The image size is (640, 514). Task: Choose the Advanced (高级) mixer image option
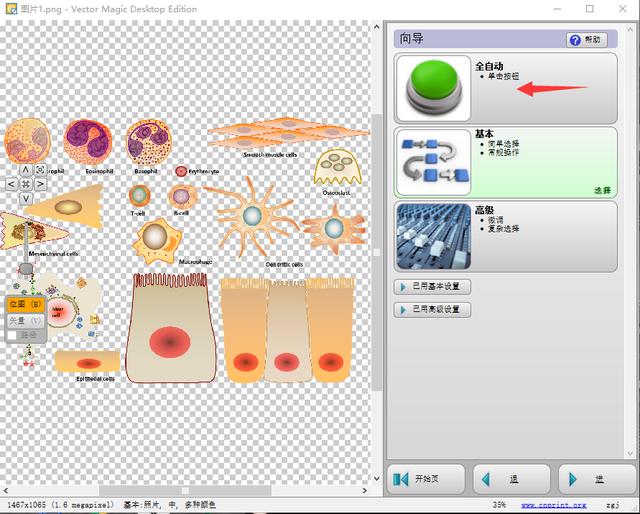(x=433, y=236)
